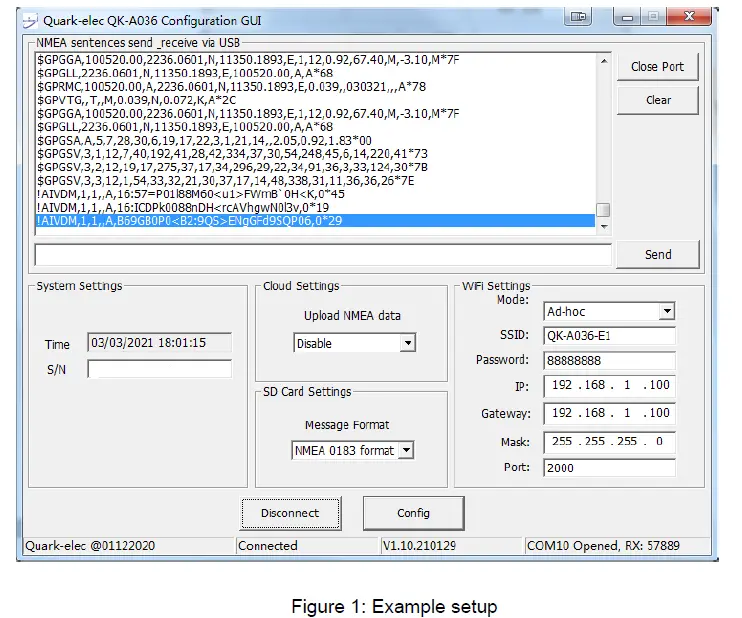Select the !AIVDM line ending 0*45
Viewport: 742px width, 618px height.
(x=191, y=194)
